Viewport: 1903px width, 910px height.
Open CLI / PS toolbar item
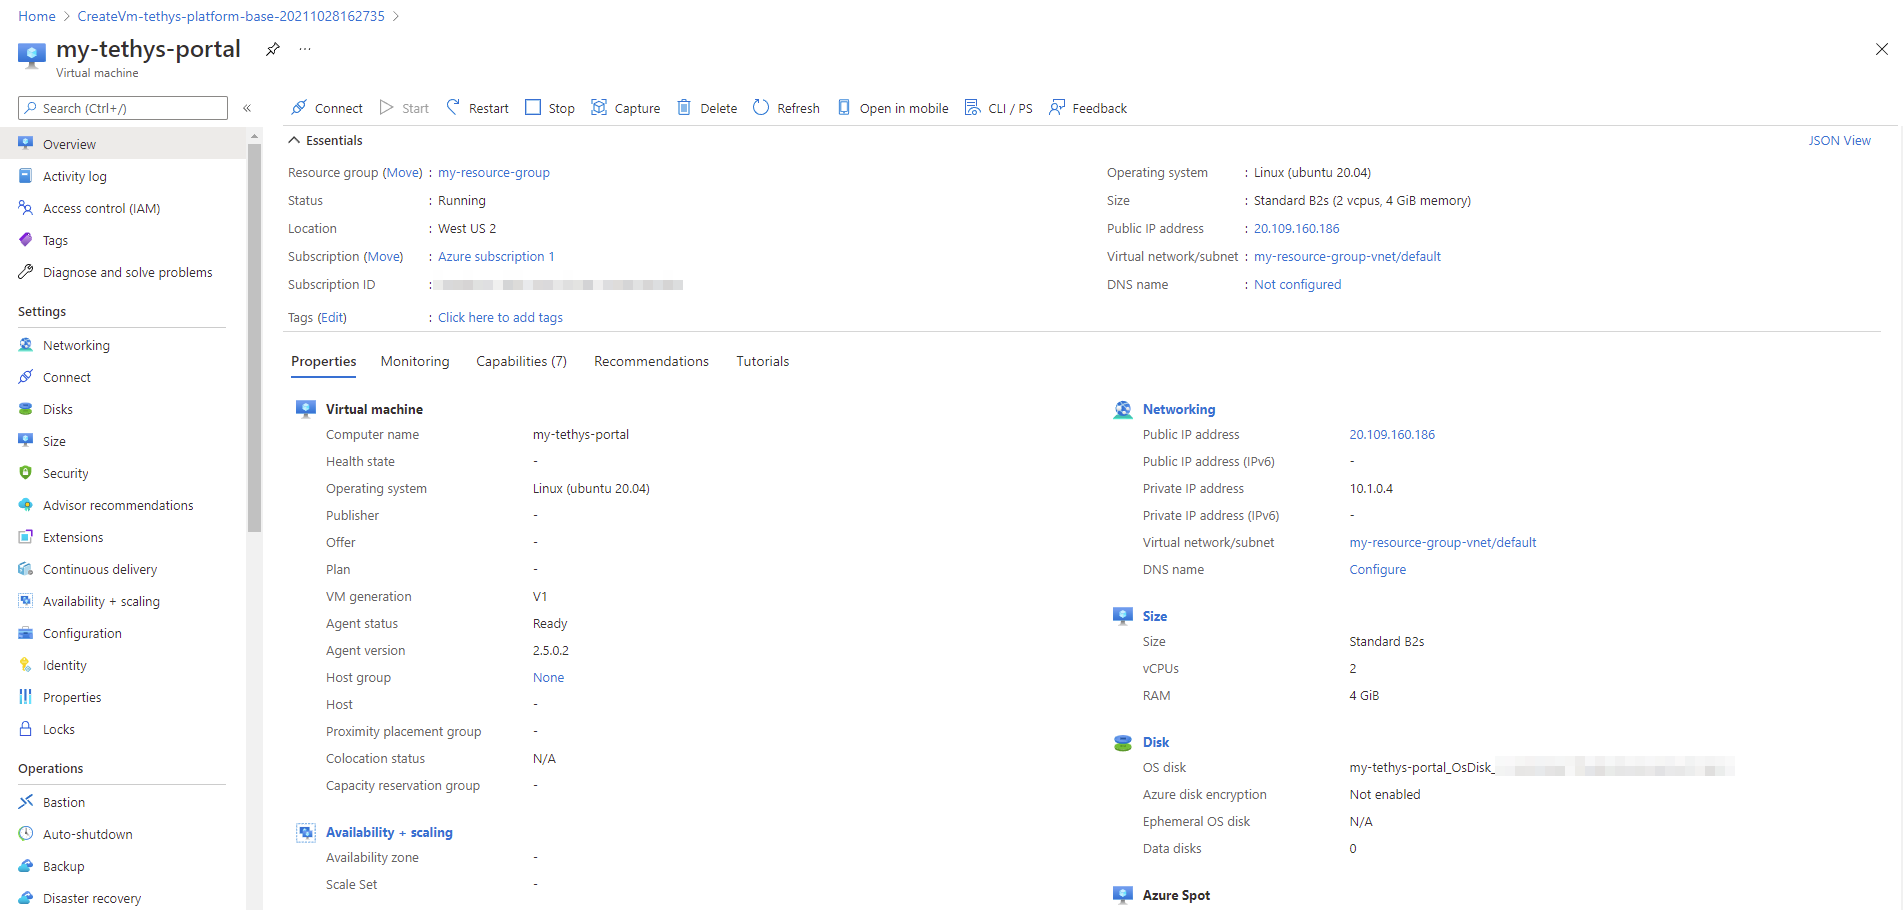(998, 108)
